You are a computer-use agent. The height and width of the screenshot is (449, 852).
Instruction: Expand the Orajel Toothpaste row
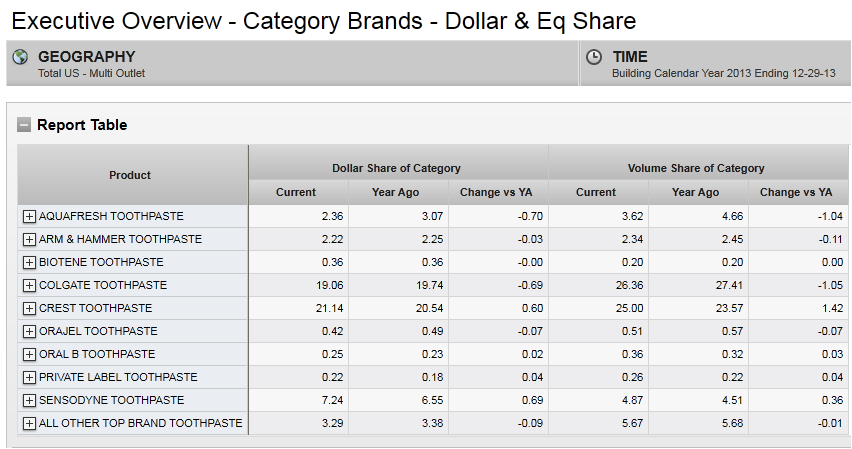tap(29, 331)
